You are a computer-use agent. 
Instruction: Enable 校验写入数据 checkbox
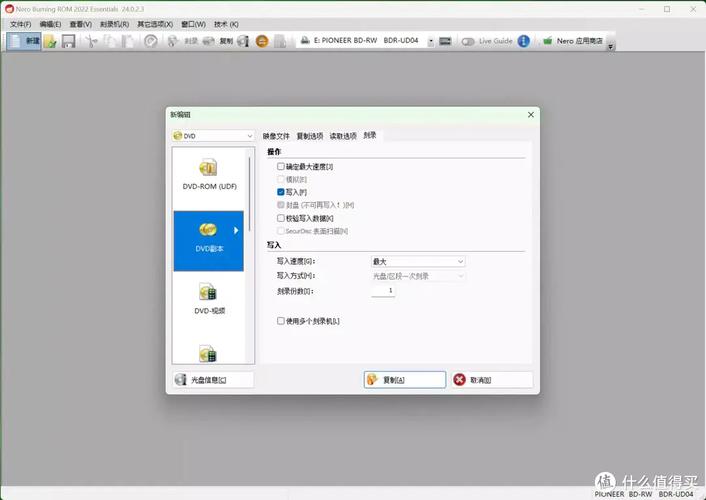pyautogui.click(x=281, y=218)
